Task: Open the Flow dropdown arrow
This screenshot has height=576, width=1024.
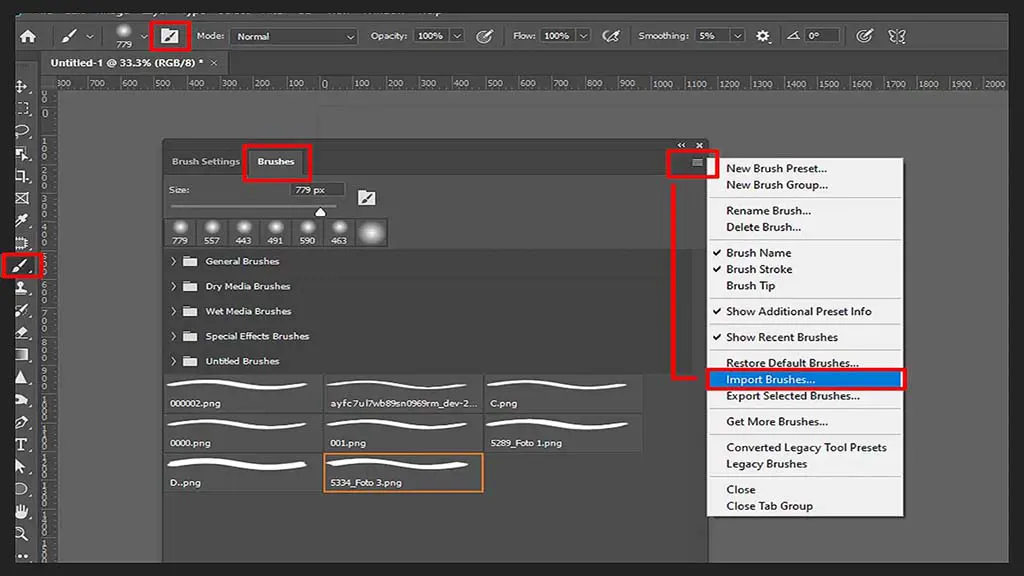Action: (x=583, y=36)
